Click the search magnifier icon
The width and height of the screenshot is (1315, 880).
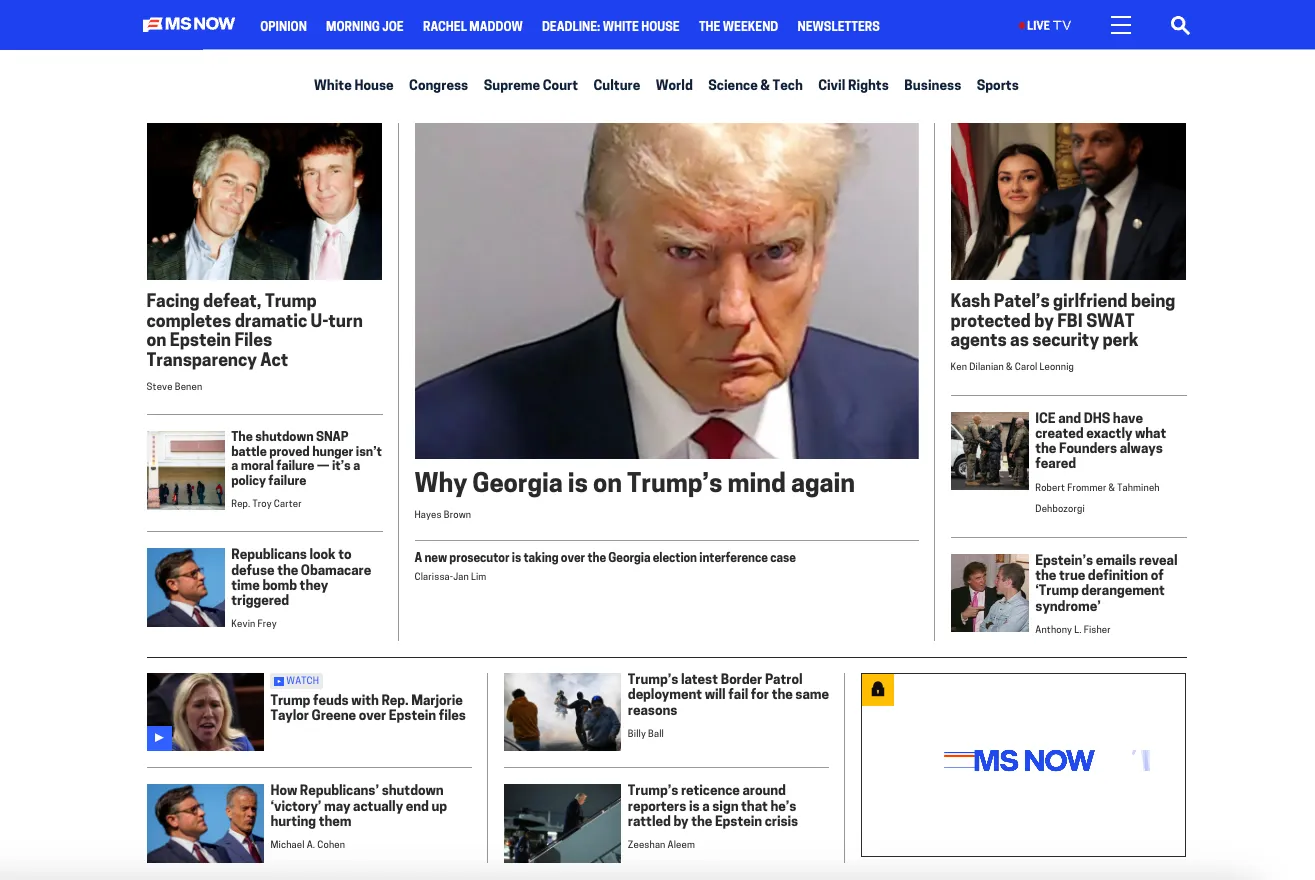click(x=1180, y=25)
